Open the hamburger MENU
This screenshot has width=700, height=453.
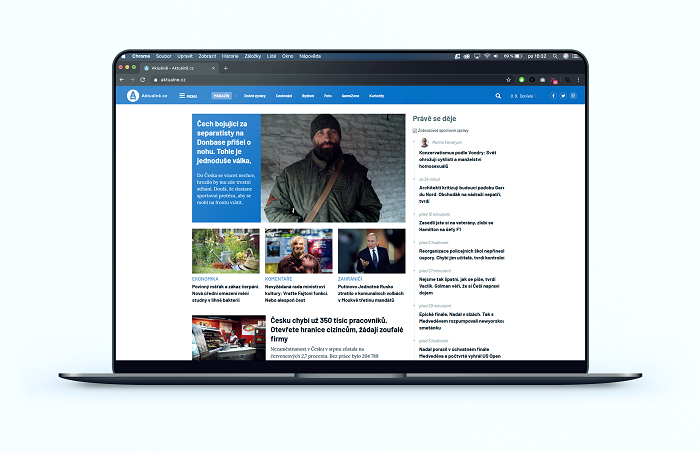[x=188, y=96]
